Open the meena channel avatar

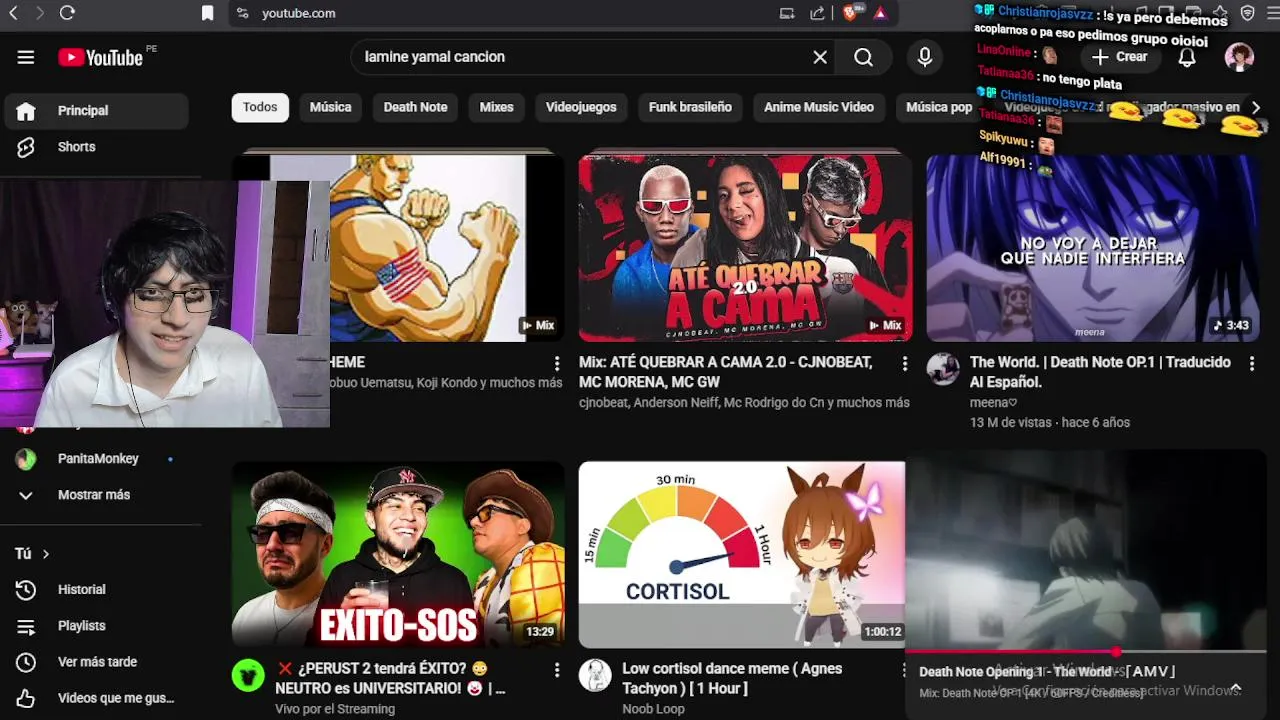point(943,369)
